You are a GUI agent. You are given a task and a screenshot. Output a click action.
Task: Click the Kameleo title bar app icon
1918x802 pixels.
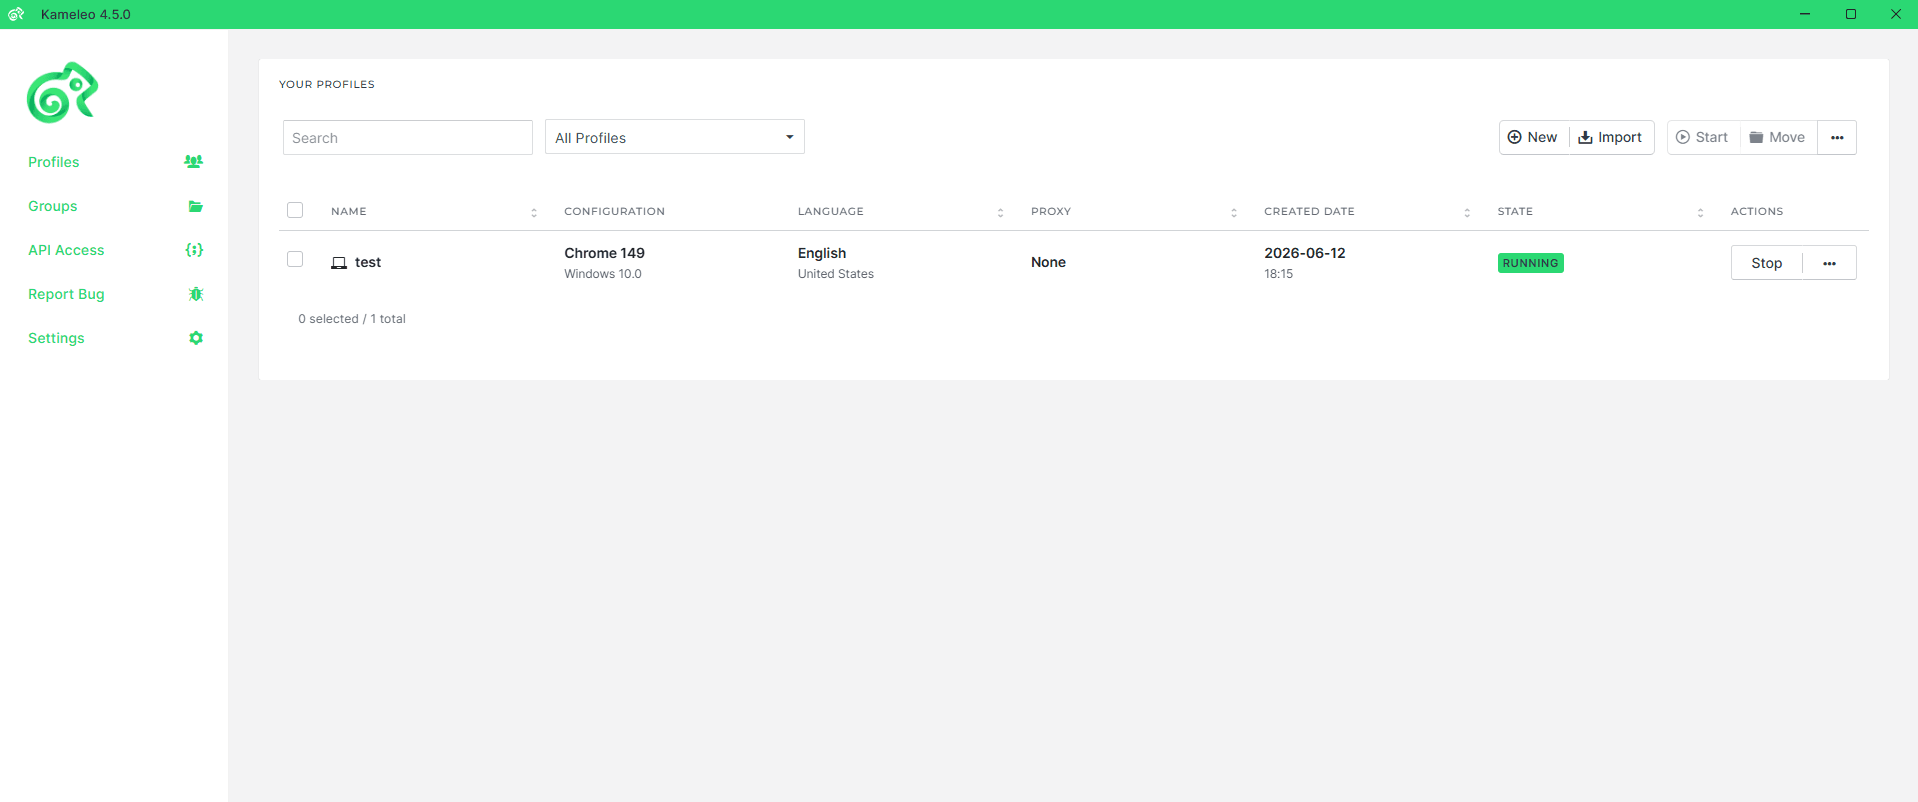click(16, 14)
